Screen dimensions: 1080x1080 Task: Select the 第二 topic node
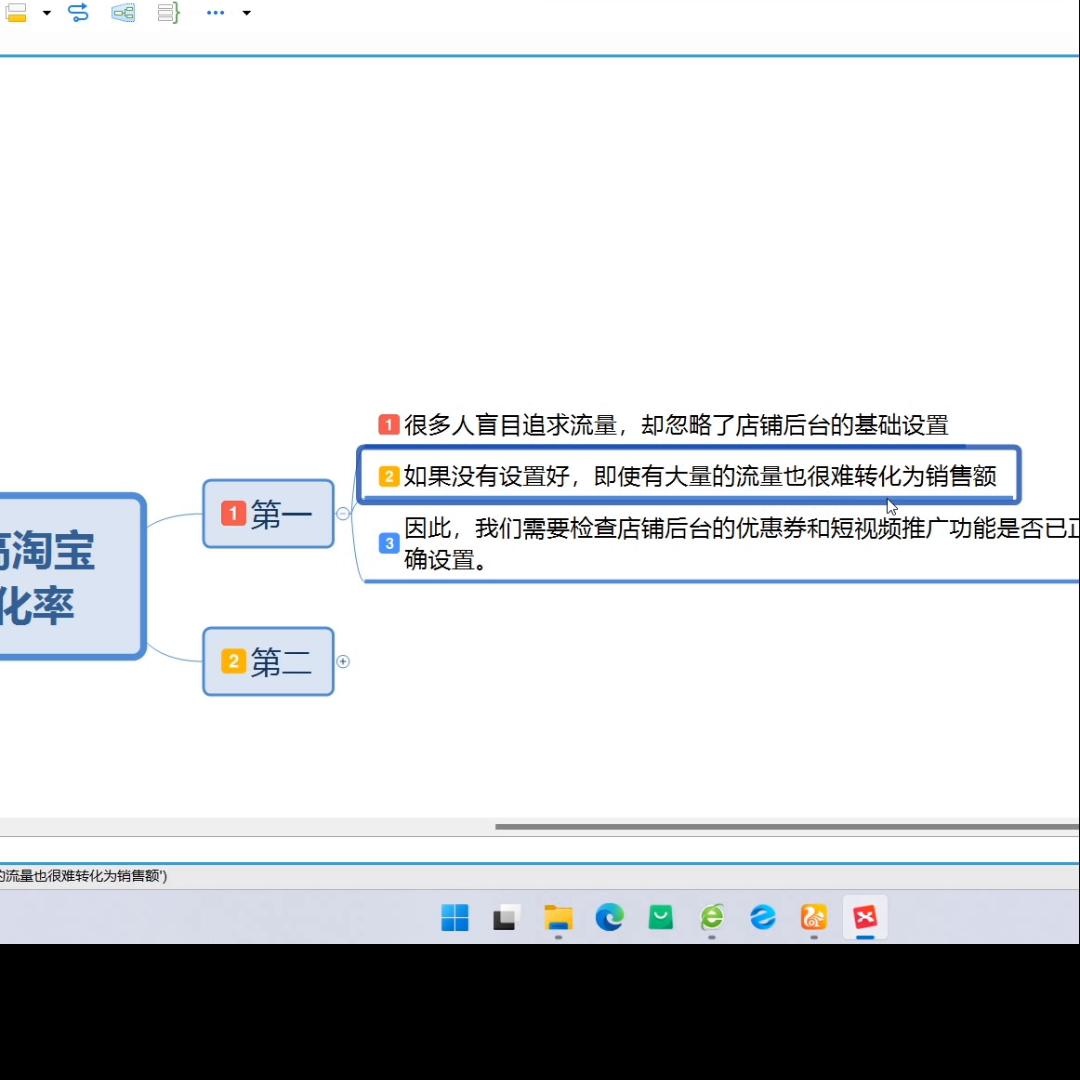[269, 661]
